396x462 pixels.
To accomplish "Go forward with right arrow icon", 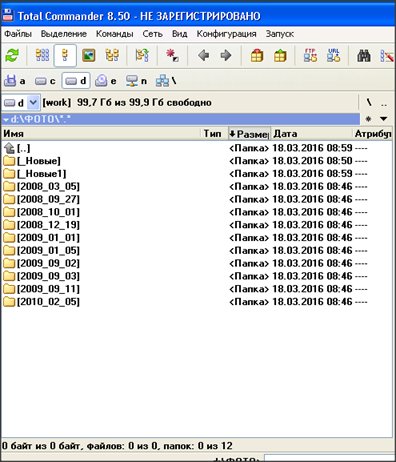I will 226,55.
